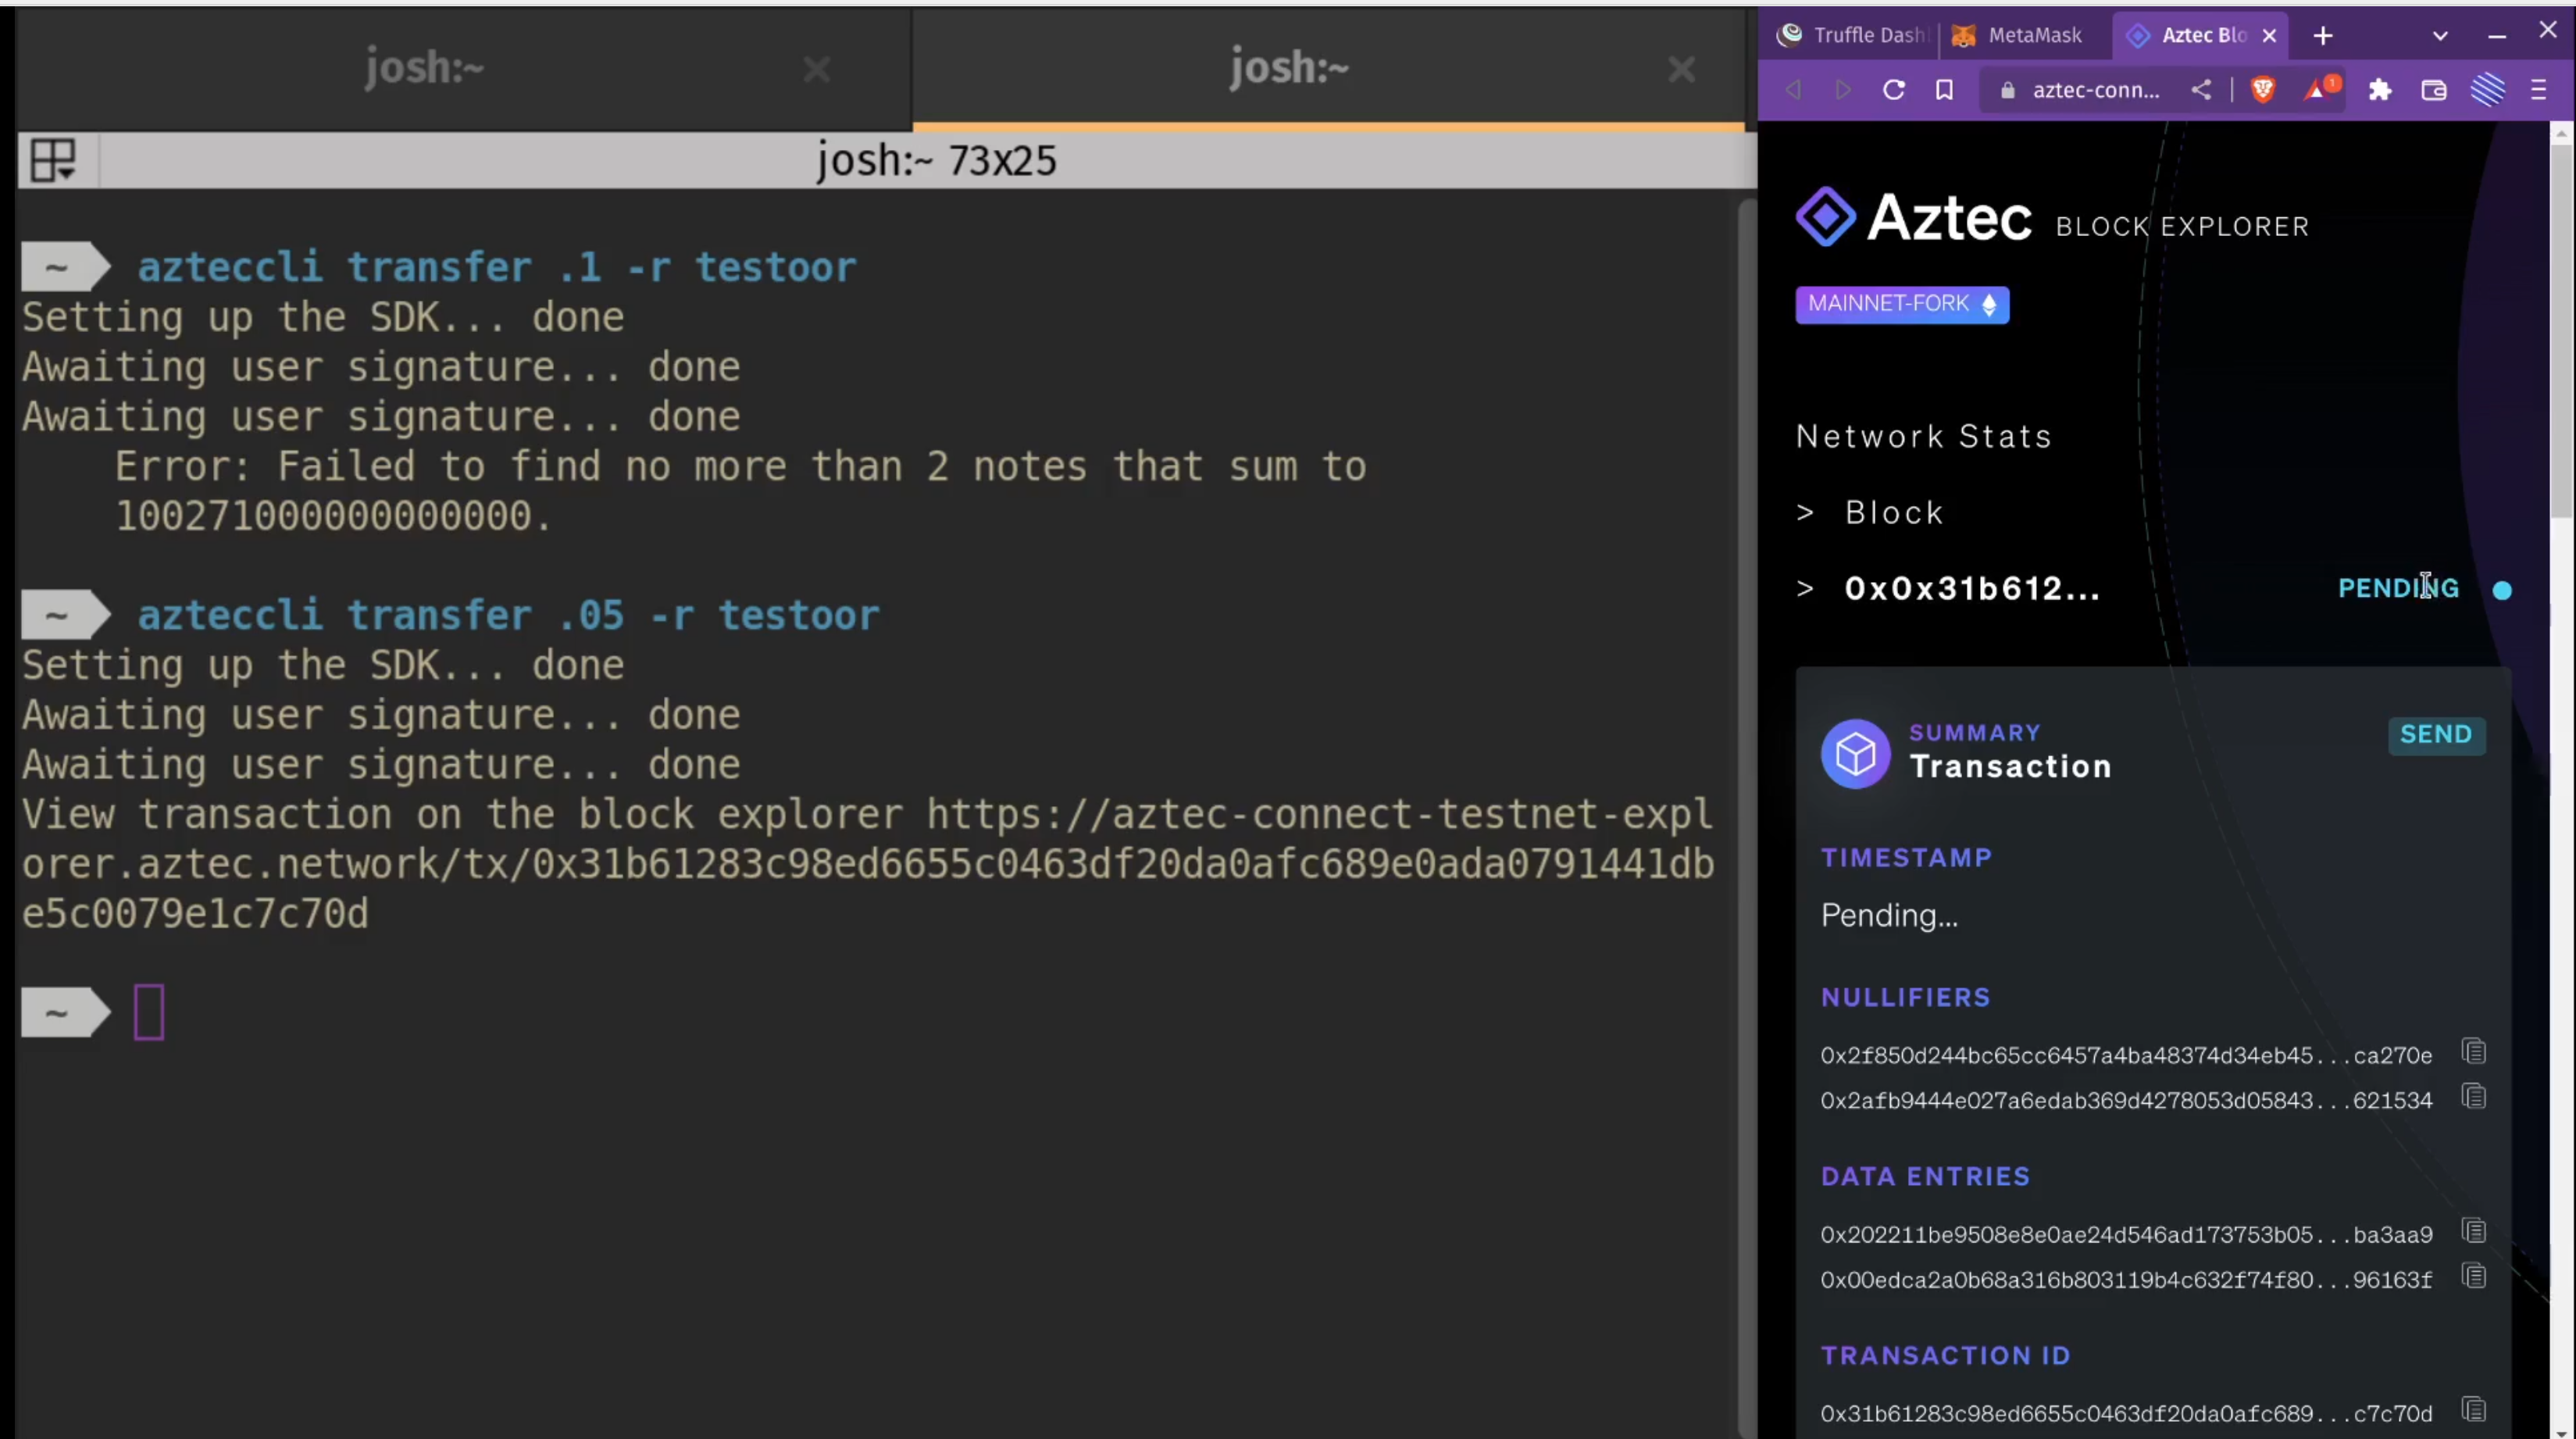Click the aztec-conn address bar
Screen dimensions: 2576x1439
pos(2095,90)
